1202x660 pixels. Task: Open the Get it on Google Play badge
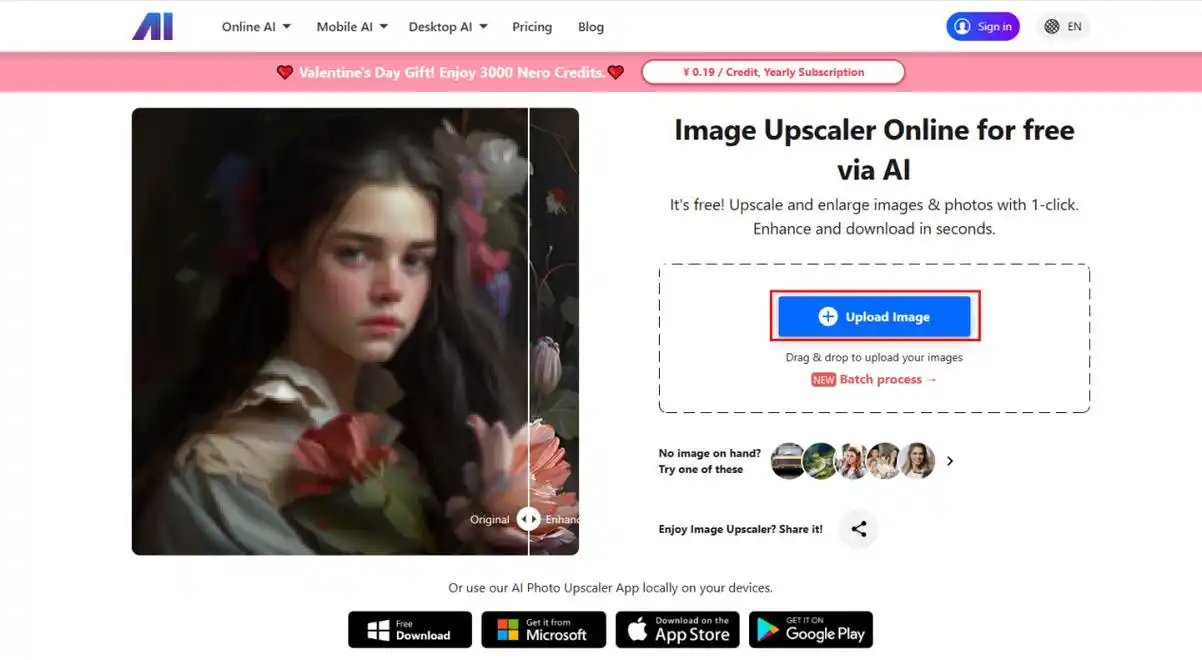[810, 630]
